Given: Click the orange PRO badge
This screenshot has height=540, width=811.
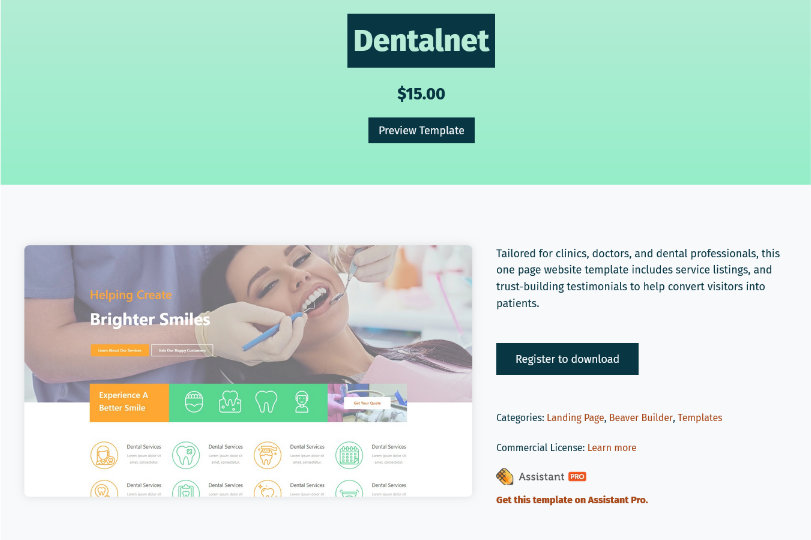Looking at the screenshot, I should tap(577, 476).
